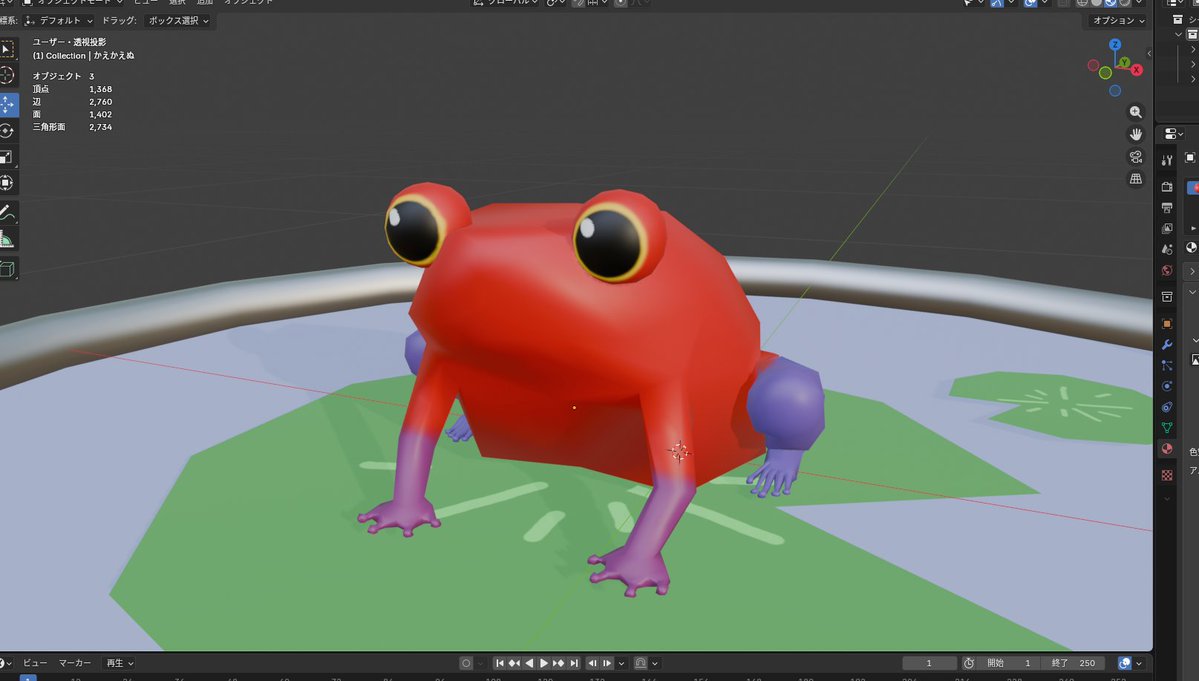The height and width of the screenshot is (681, 1199).
Task: Open the Output properties tab
Action: 1167,207
